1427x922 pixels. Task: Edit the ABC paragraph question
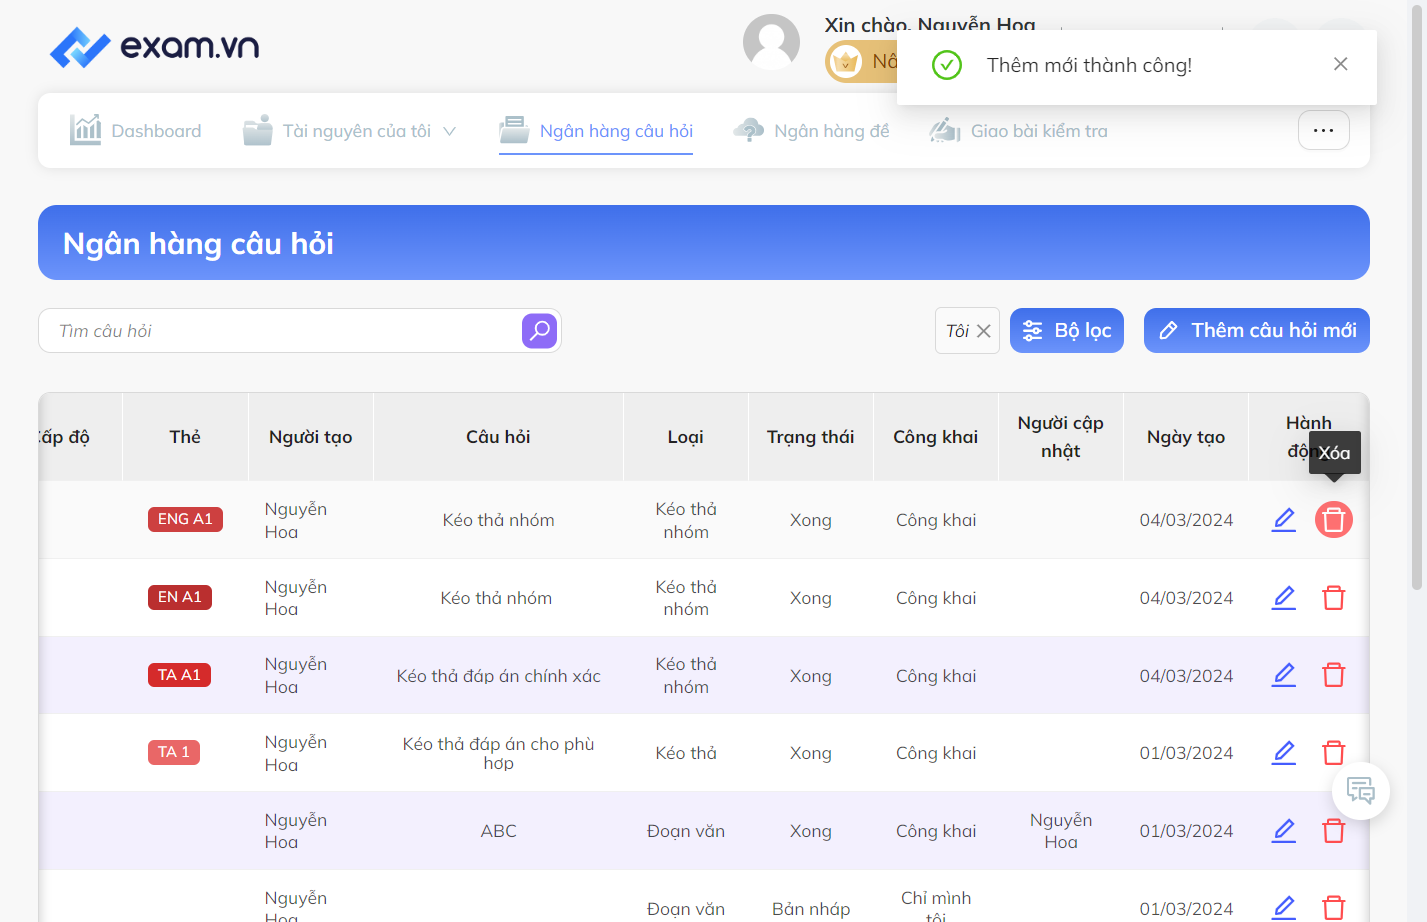[x=1284, y=830]
